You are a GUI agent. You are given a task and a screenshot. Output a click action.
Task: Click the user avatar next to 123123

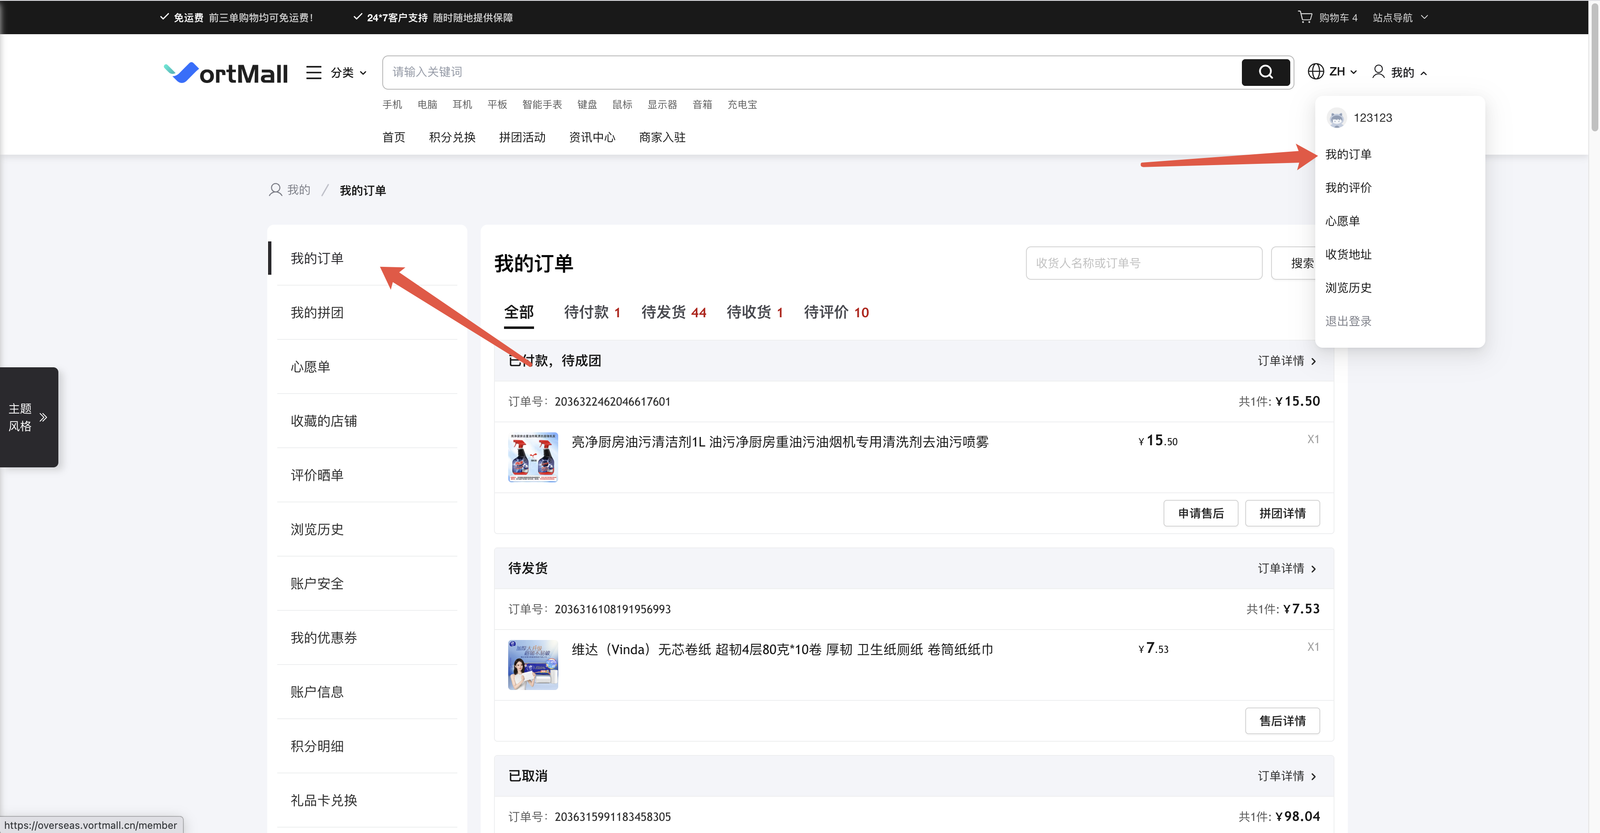click(1337, 118)
